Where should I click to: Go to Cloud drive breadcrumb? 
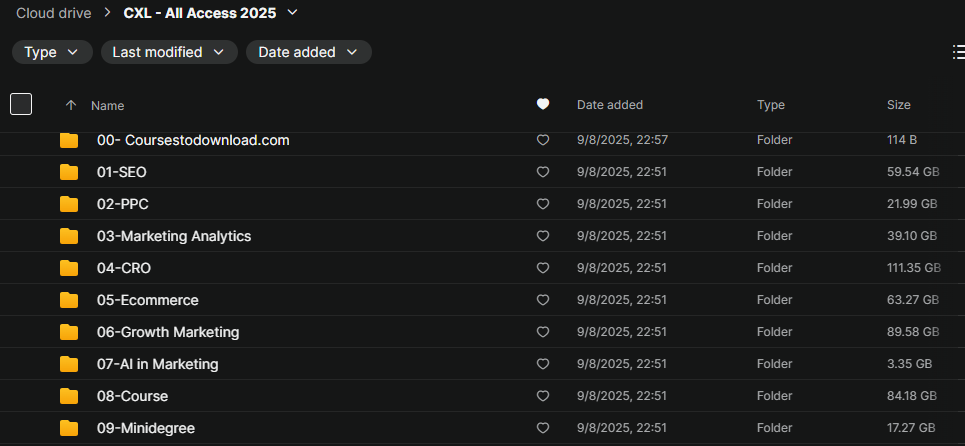tap(54, 13)
